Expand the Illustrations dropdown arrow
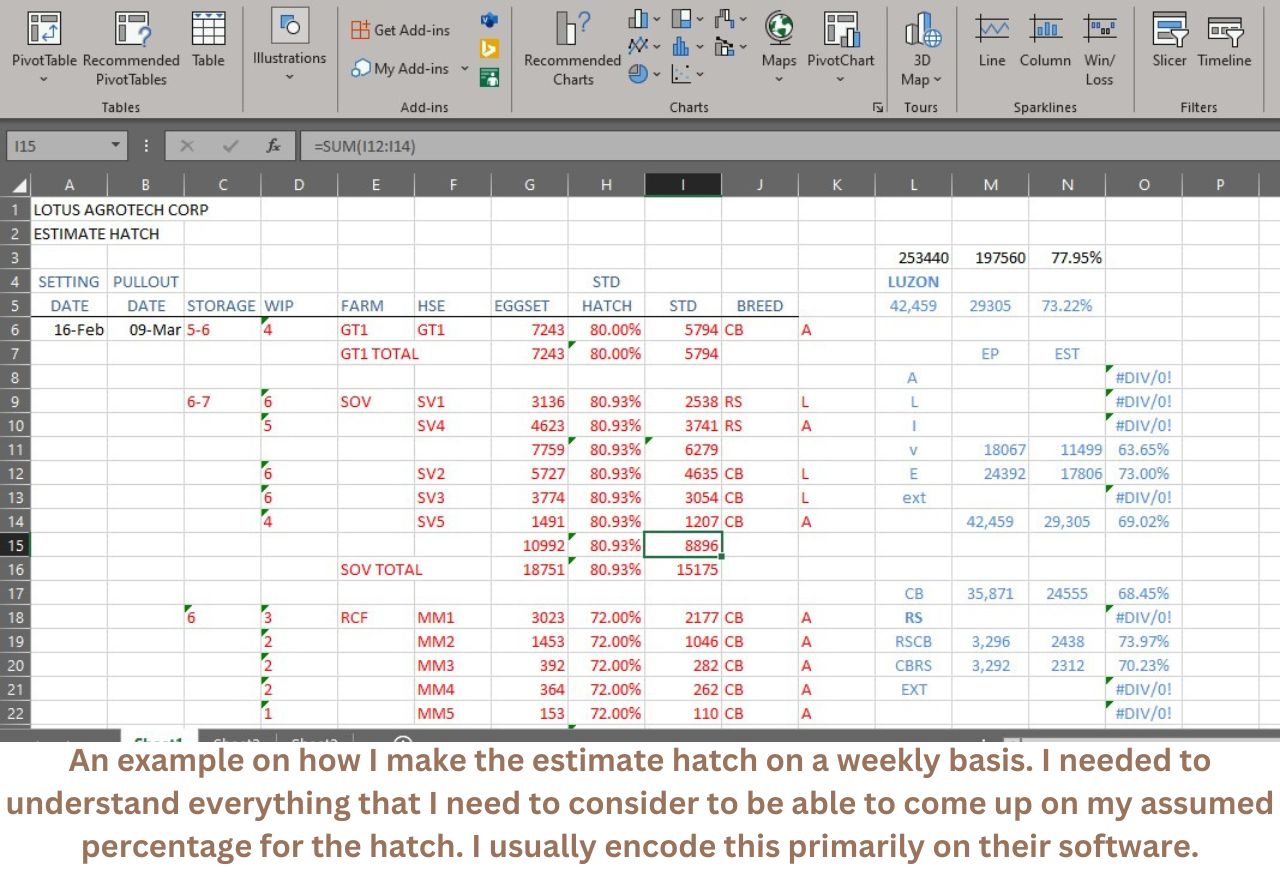The image size is (1280, 885). click(x=290, y=77)
